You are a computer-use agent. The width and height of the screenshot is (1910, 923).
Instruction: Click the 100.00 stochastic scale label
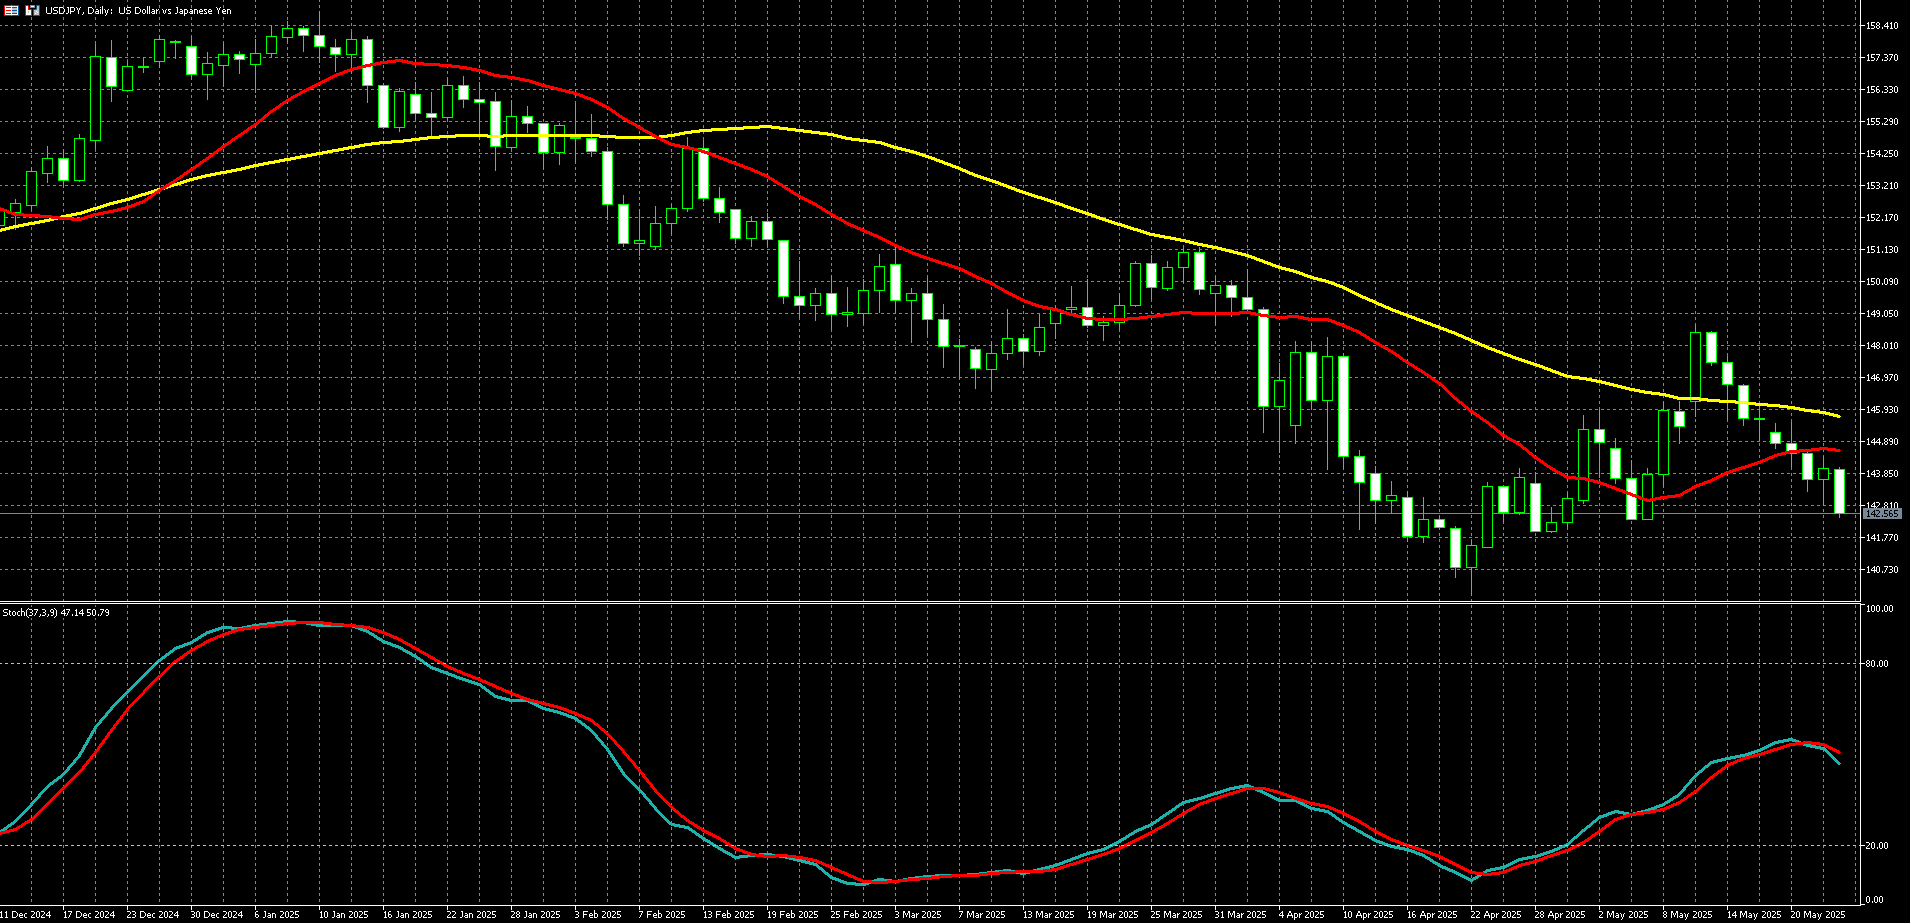click(1879, 609)
